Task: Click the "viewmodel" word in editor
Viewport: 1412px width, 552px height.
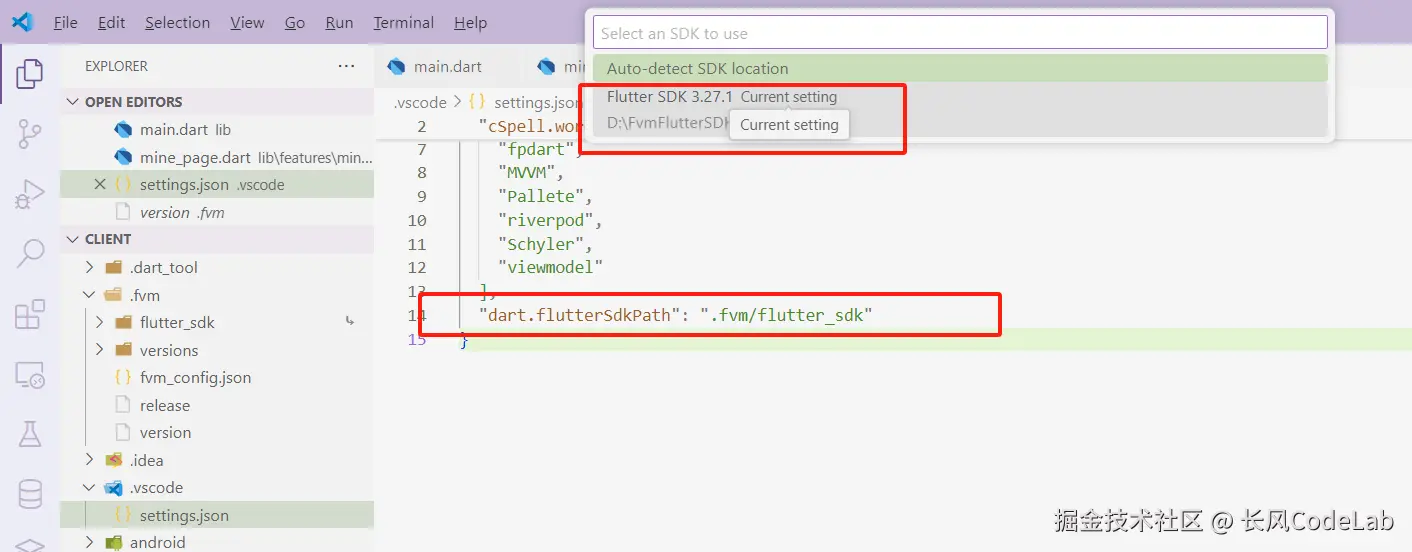Action: pyautogui.click(x=550, y=268)
